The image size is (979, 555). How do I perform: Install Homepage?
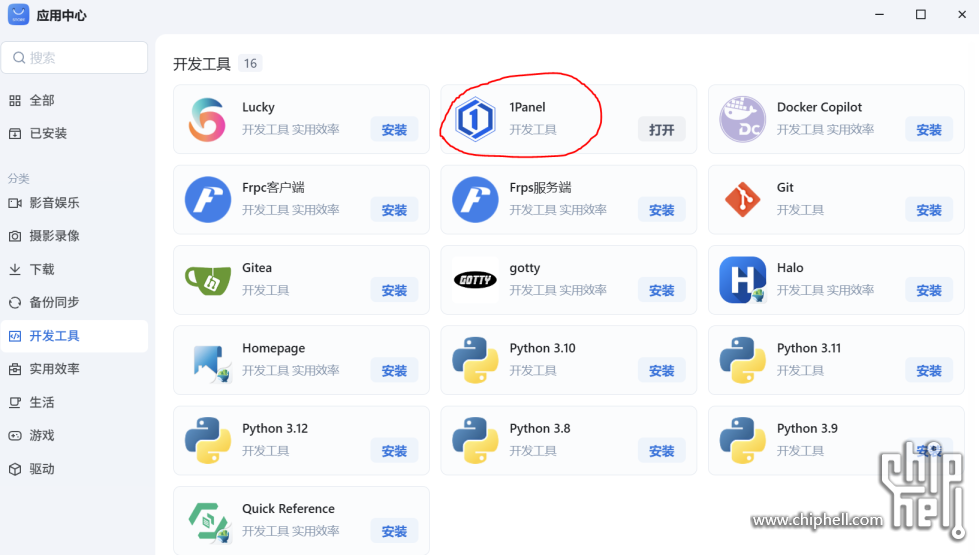click(x=395, y=370)
